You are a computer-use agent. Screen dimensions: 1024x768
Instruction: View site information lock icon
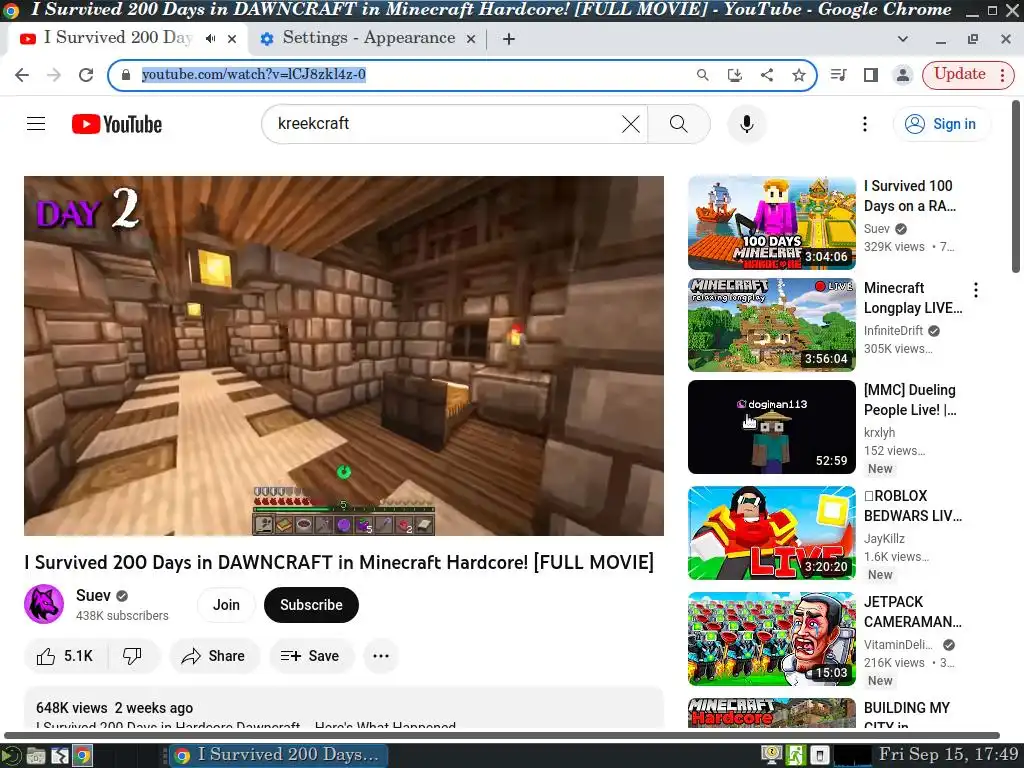125,75
